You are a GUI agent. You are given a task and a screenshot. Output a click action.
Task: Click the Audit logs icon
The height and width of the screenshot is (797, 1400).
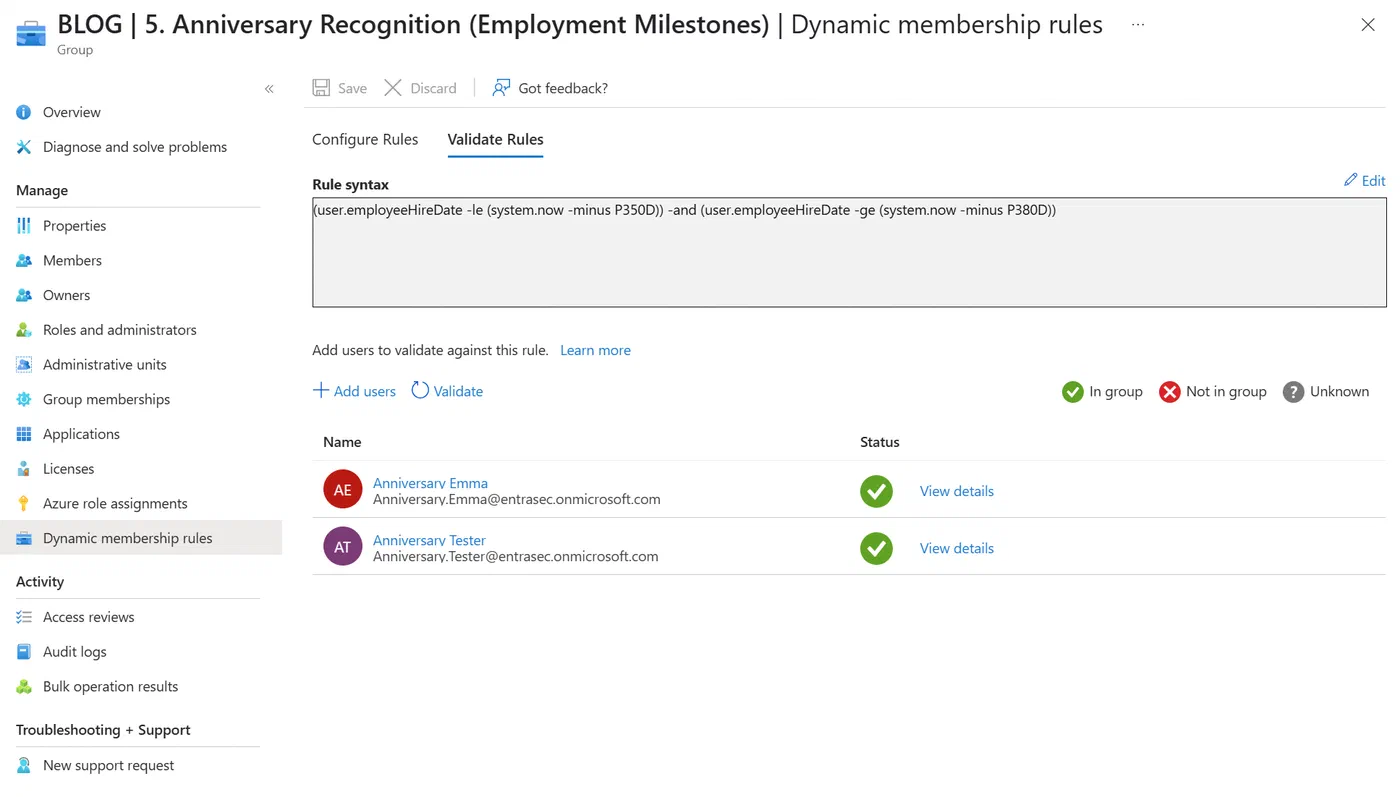(x=24, y=652)
